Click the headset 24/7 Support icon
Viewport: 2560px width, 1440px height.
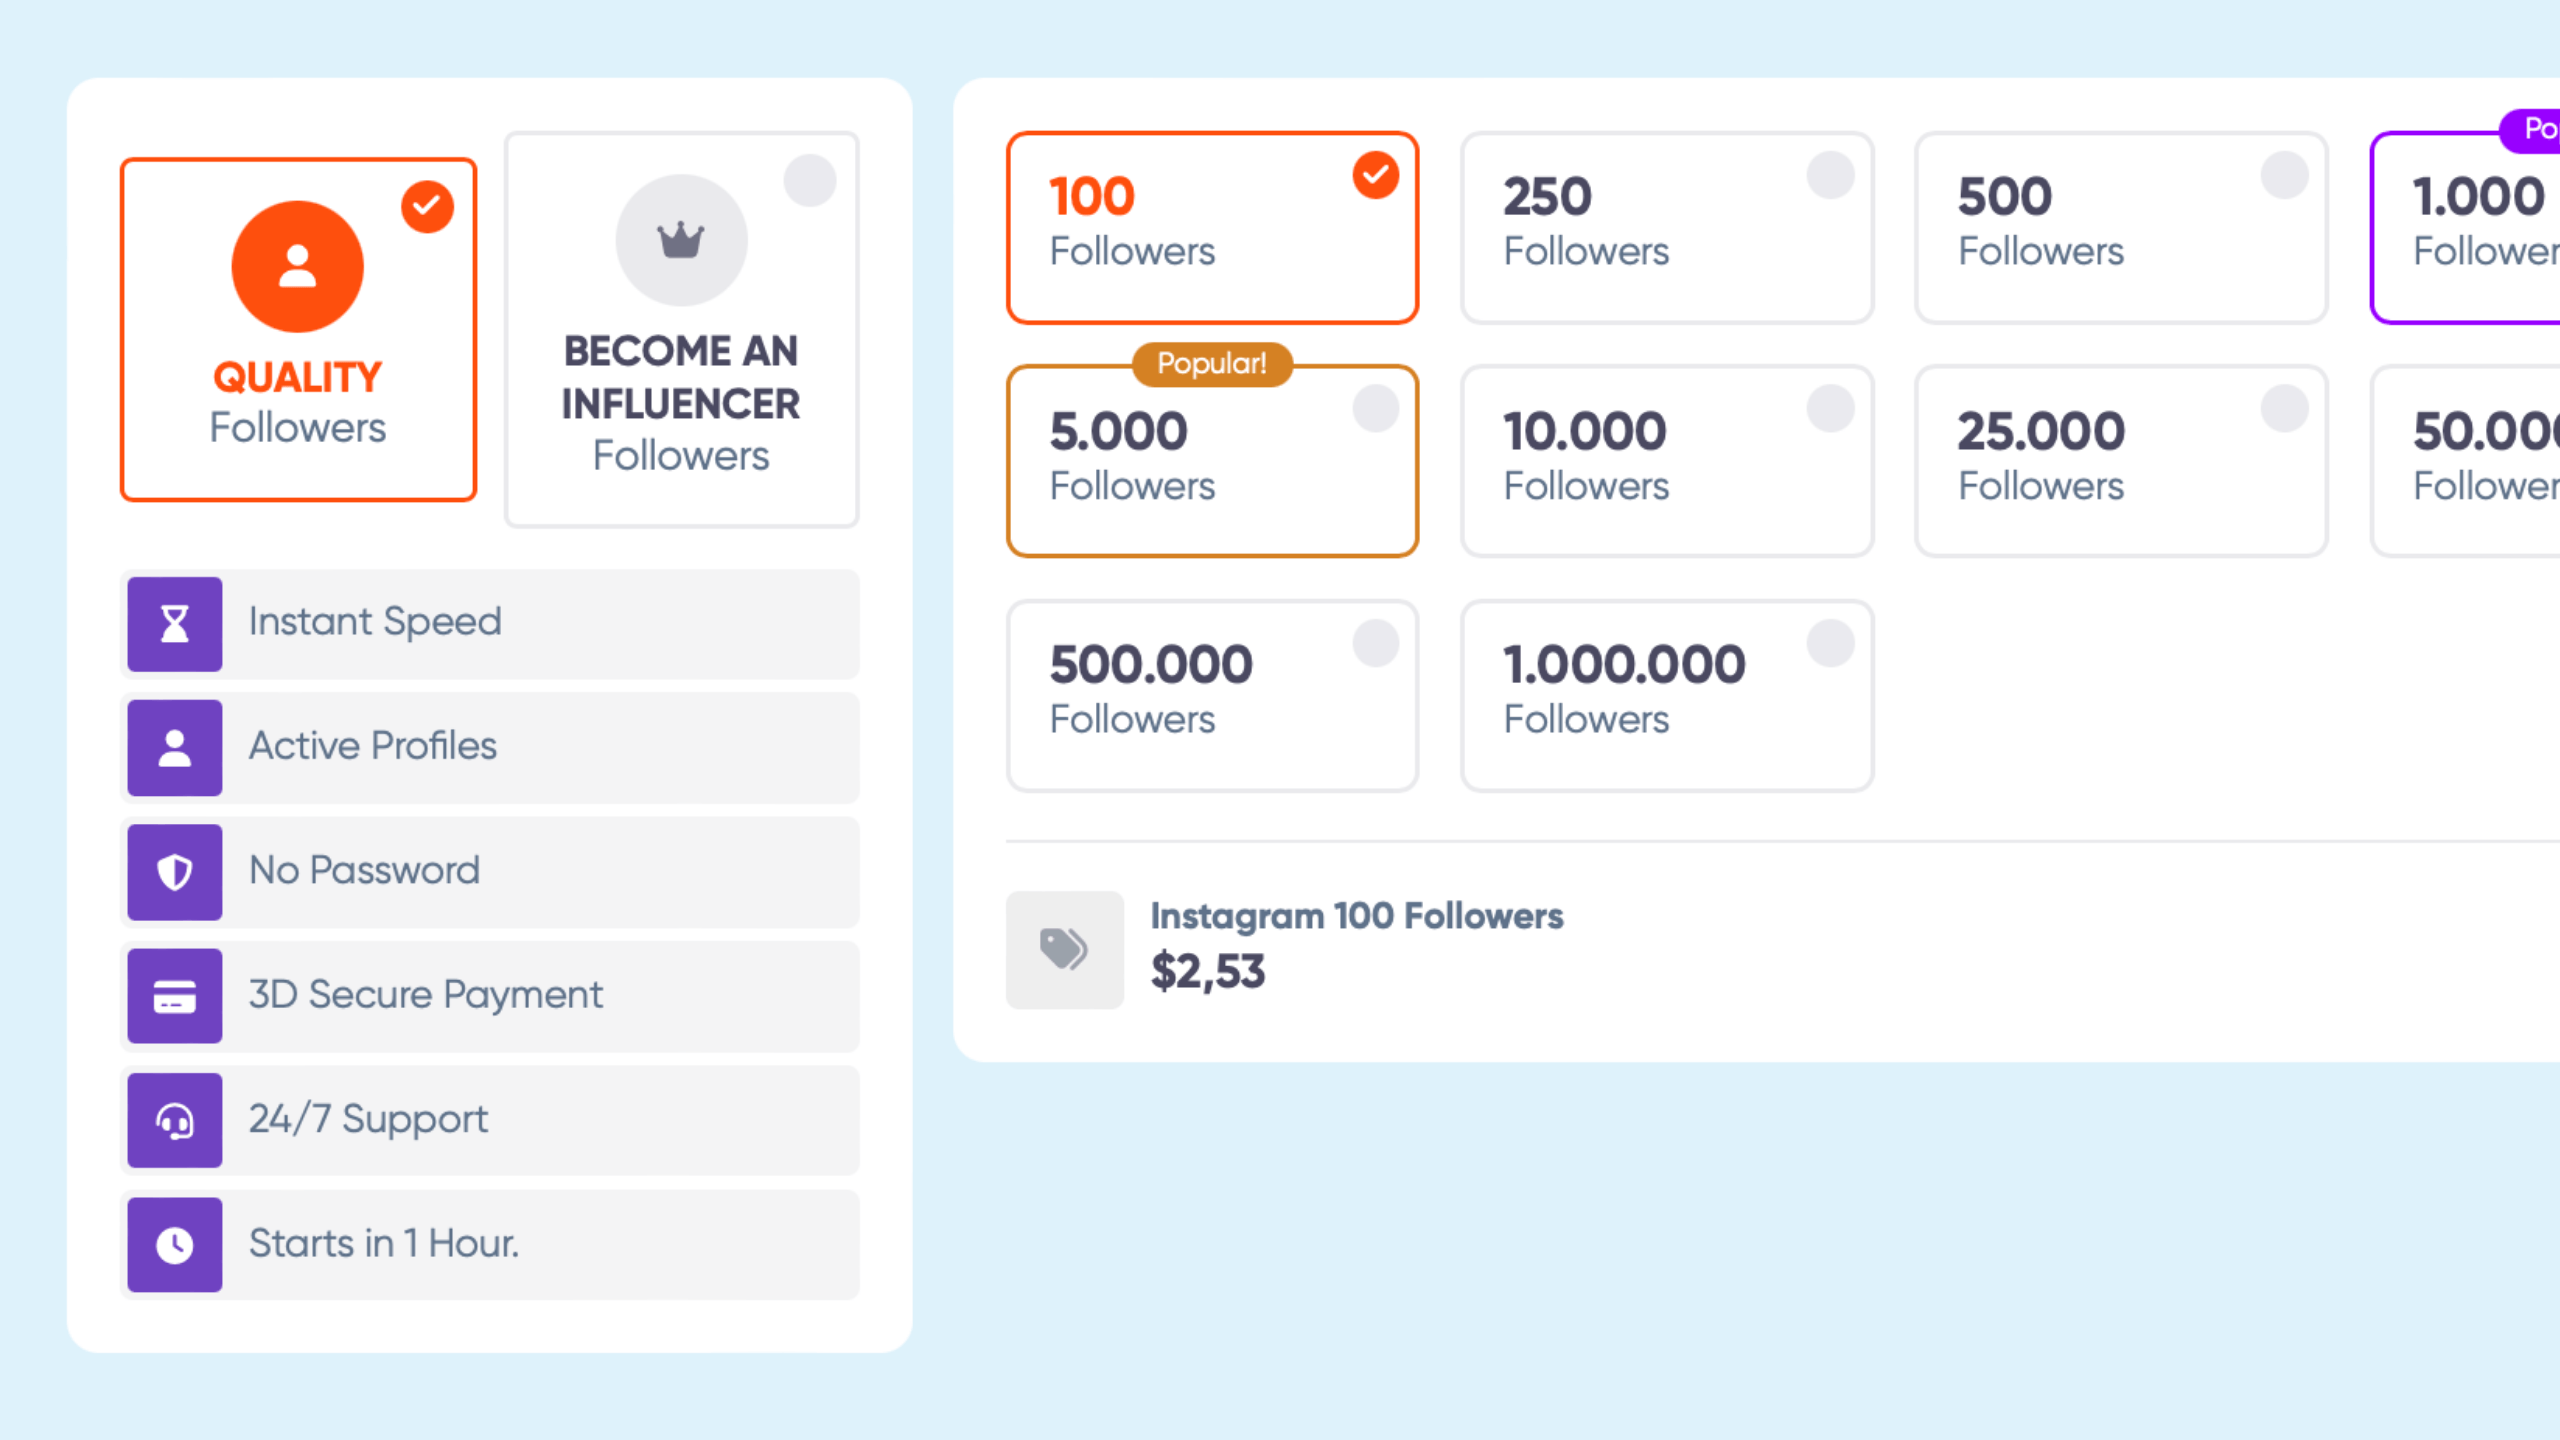175,1120
